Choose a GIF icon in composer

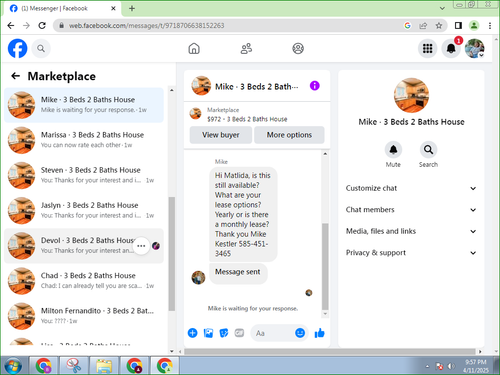[239, 333]
